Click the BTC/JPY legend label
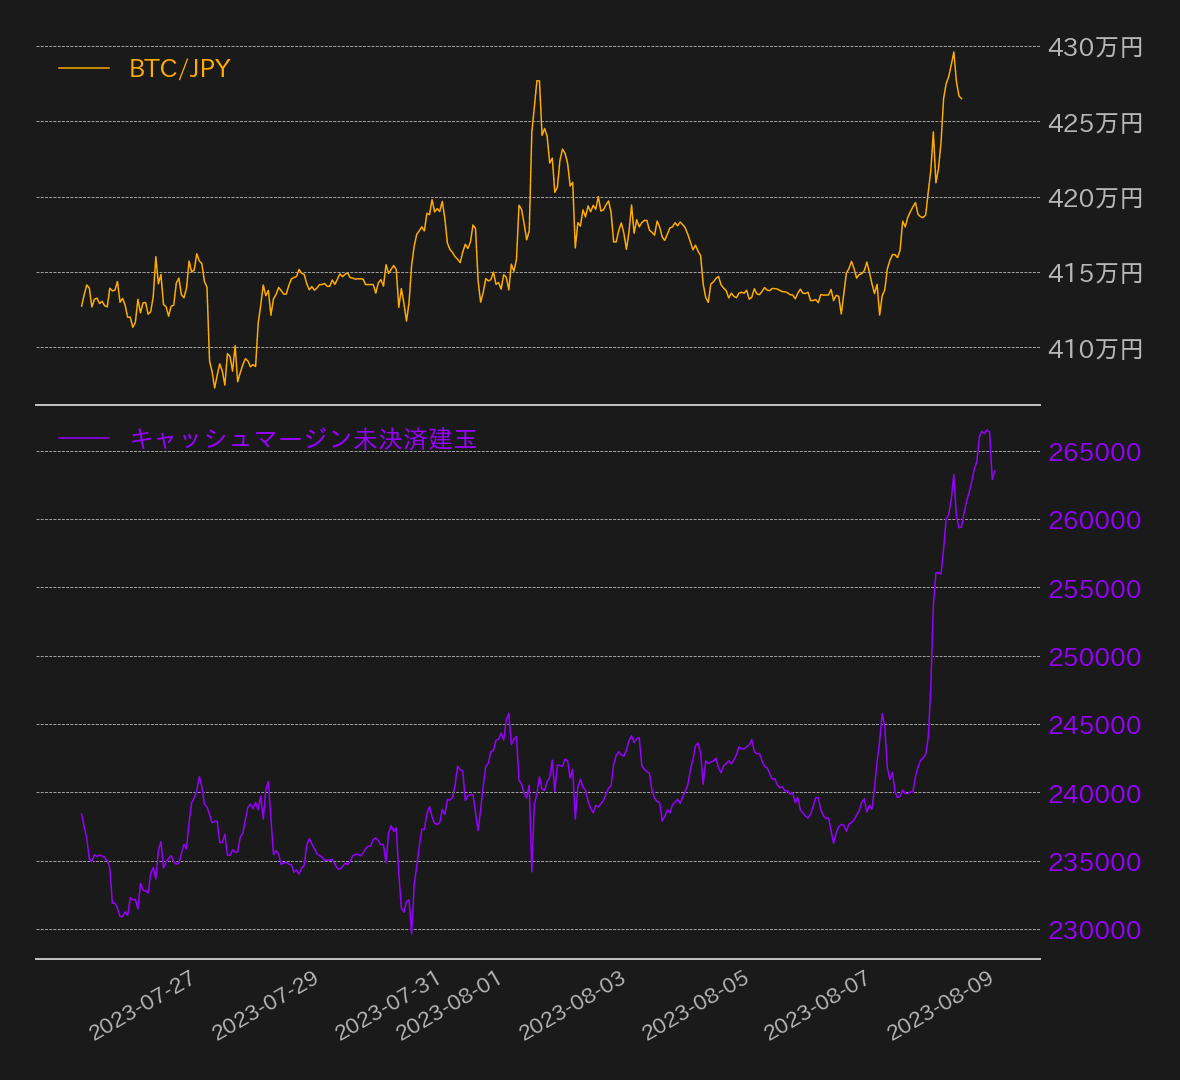Screen dimensions: 1180x1080 point(180,68)
